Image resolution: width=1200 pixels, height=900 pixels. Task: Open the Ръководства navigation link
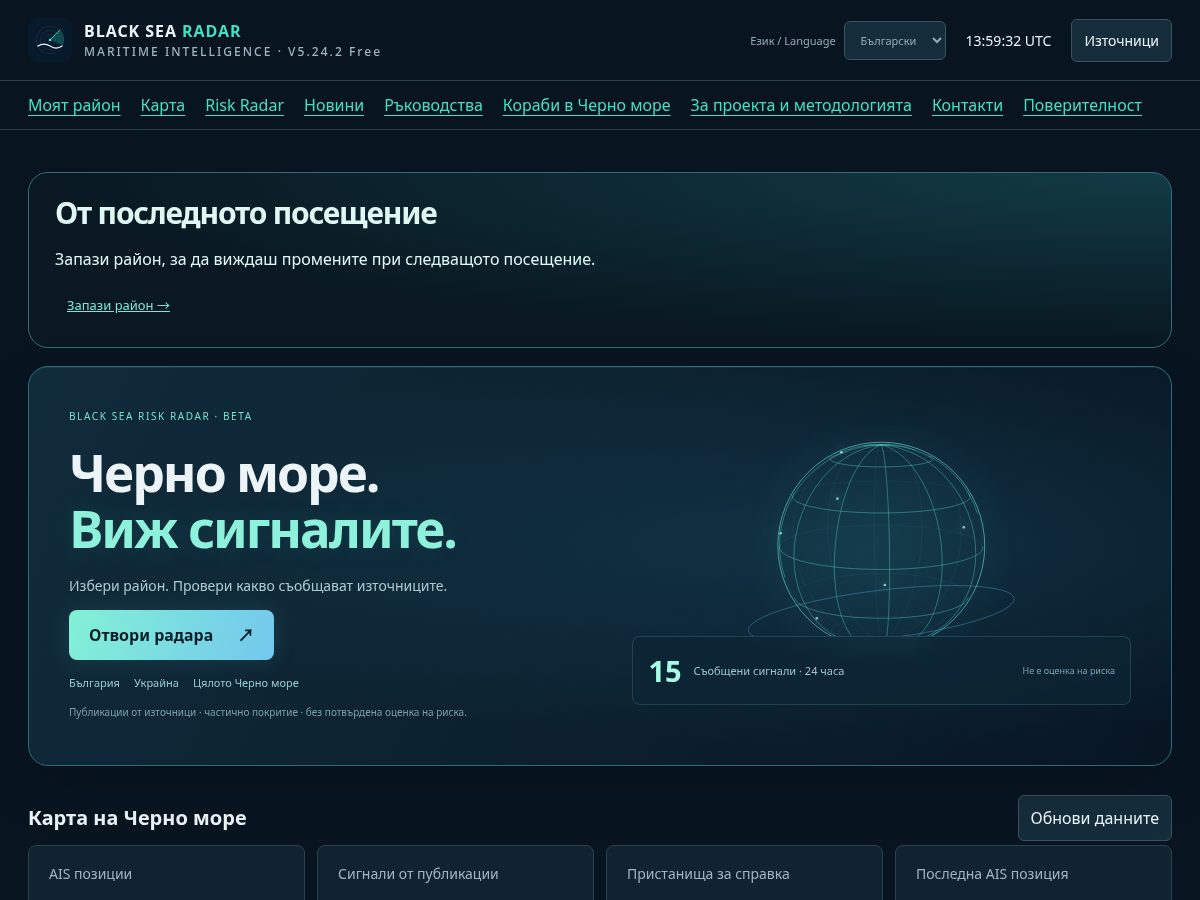434,105
